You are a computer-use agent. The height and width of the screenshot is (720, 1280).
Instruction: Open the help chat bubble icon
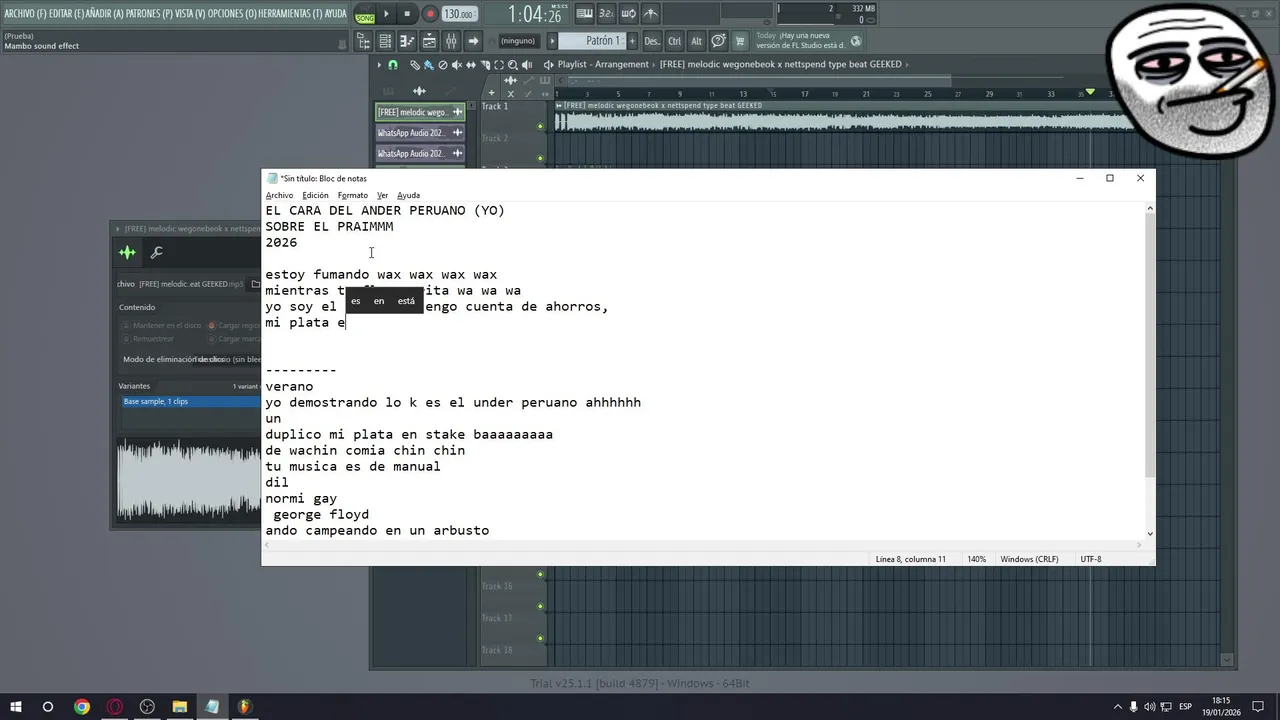point(718,41)
